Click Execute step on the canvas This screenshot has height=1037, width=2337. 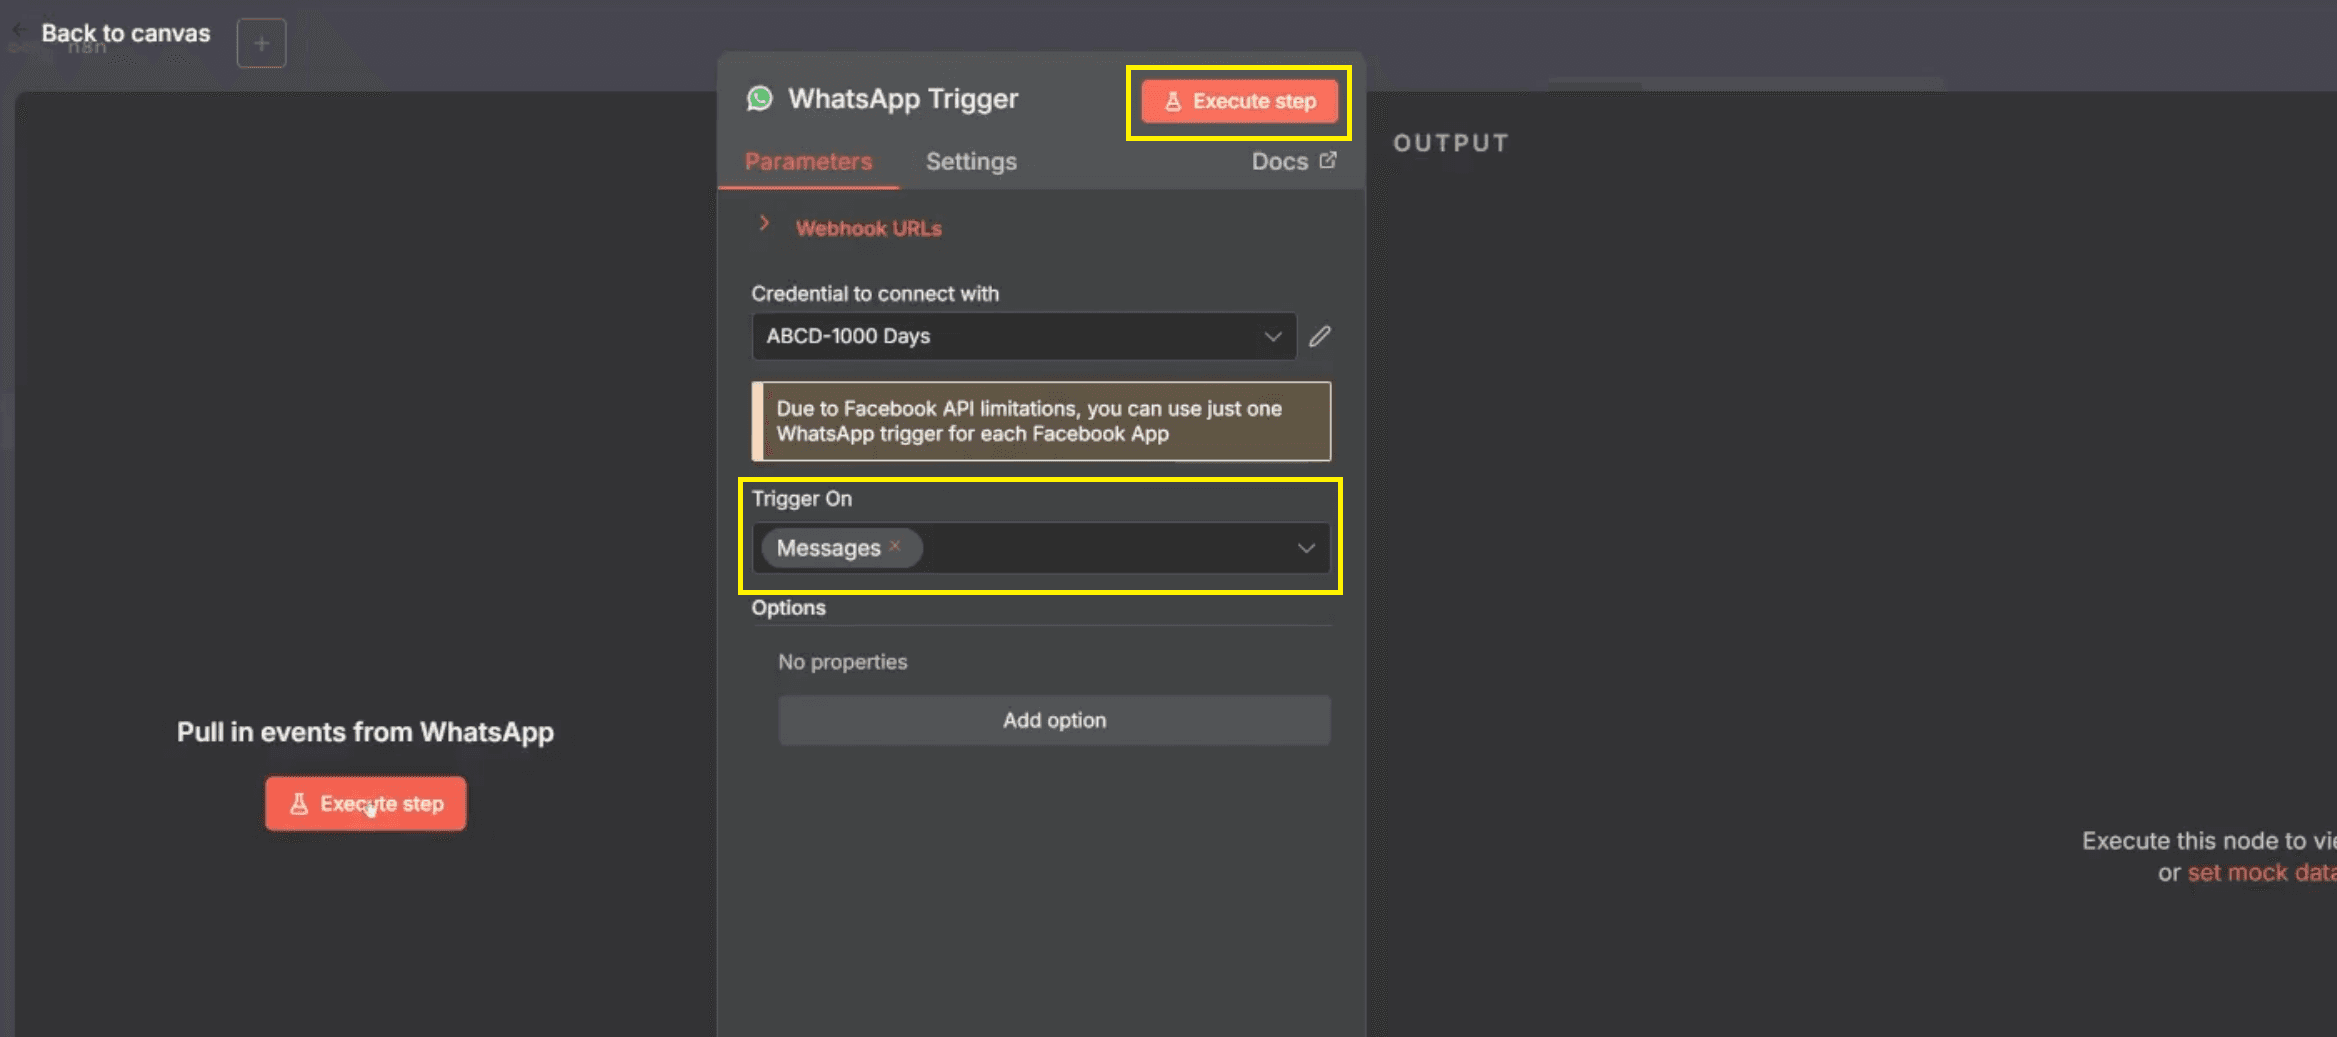coord(365,803)
